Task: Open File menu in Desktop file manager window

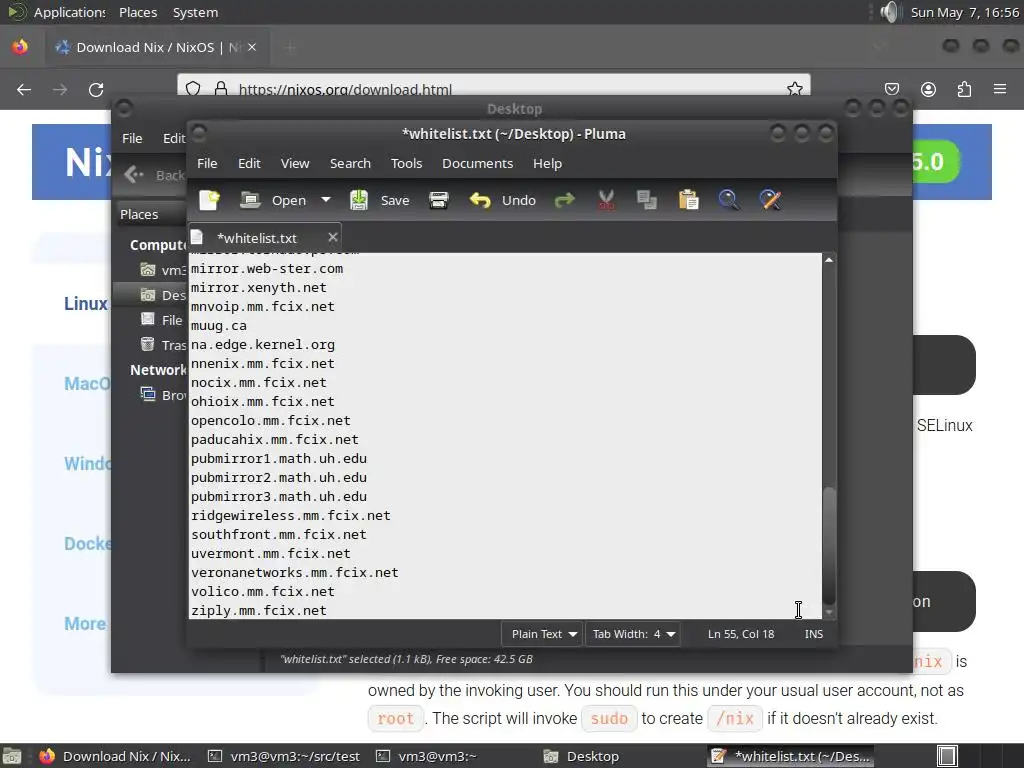Action: 132,138
